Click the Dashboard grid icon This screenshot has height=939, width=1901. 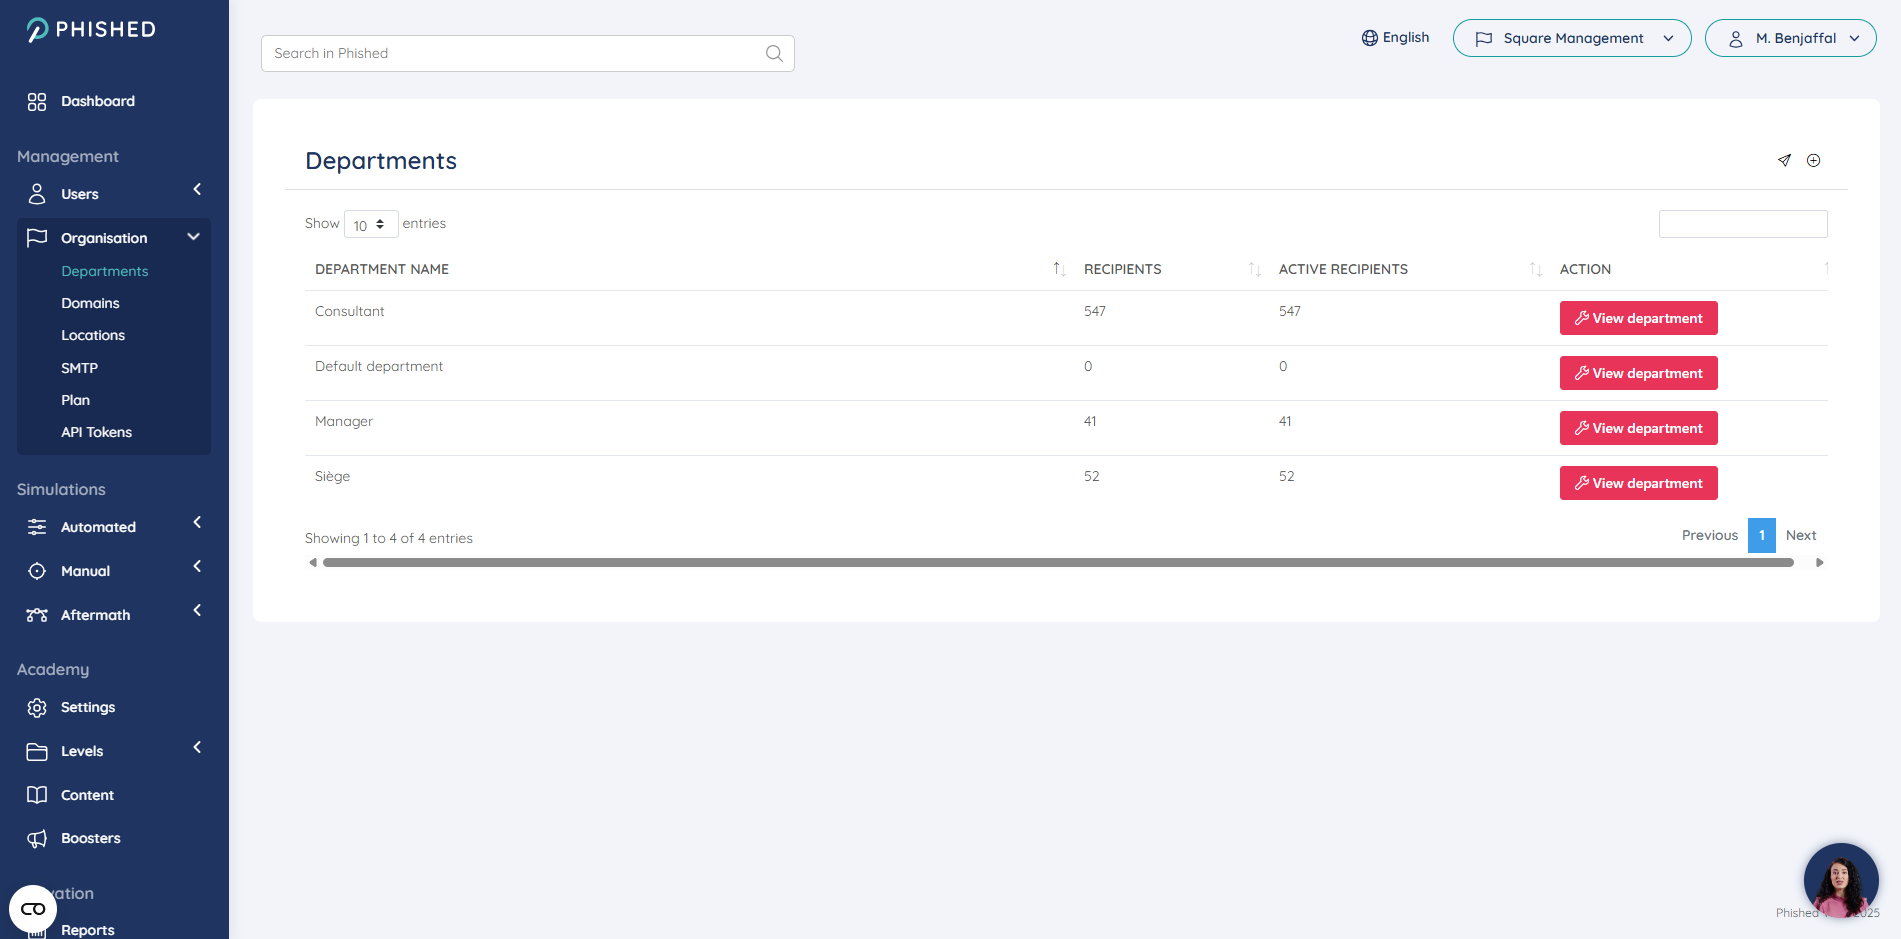pyautogui.click(x=37, y=102)
